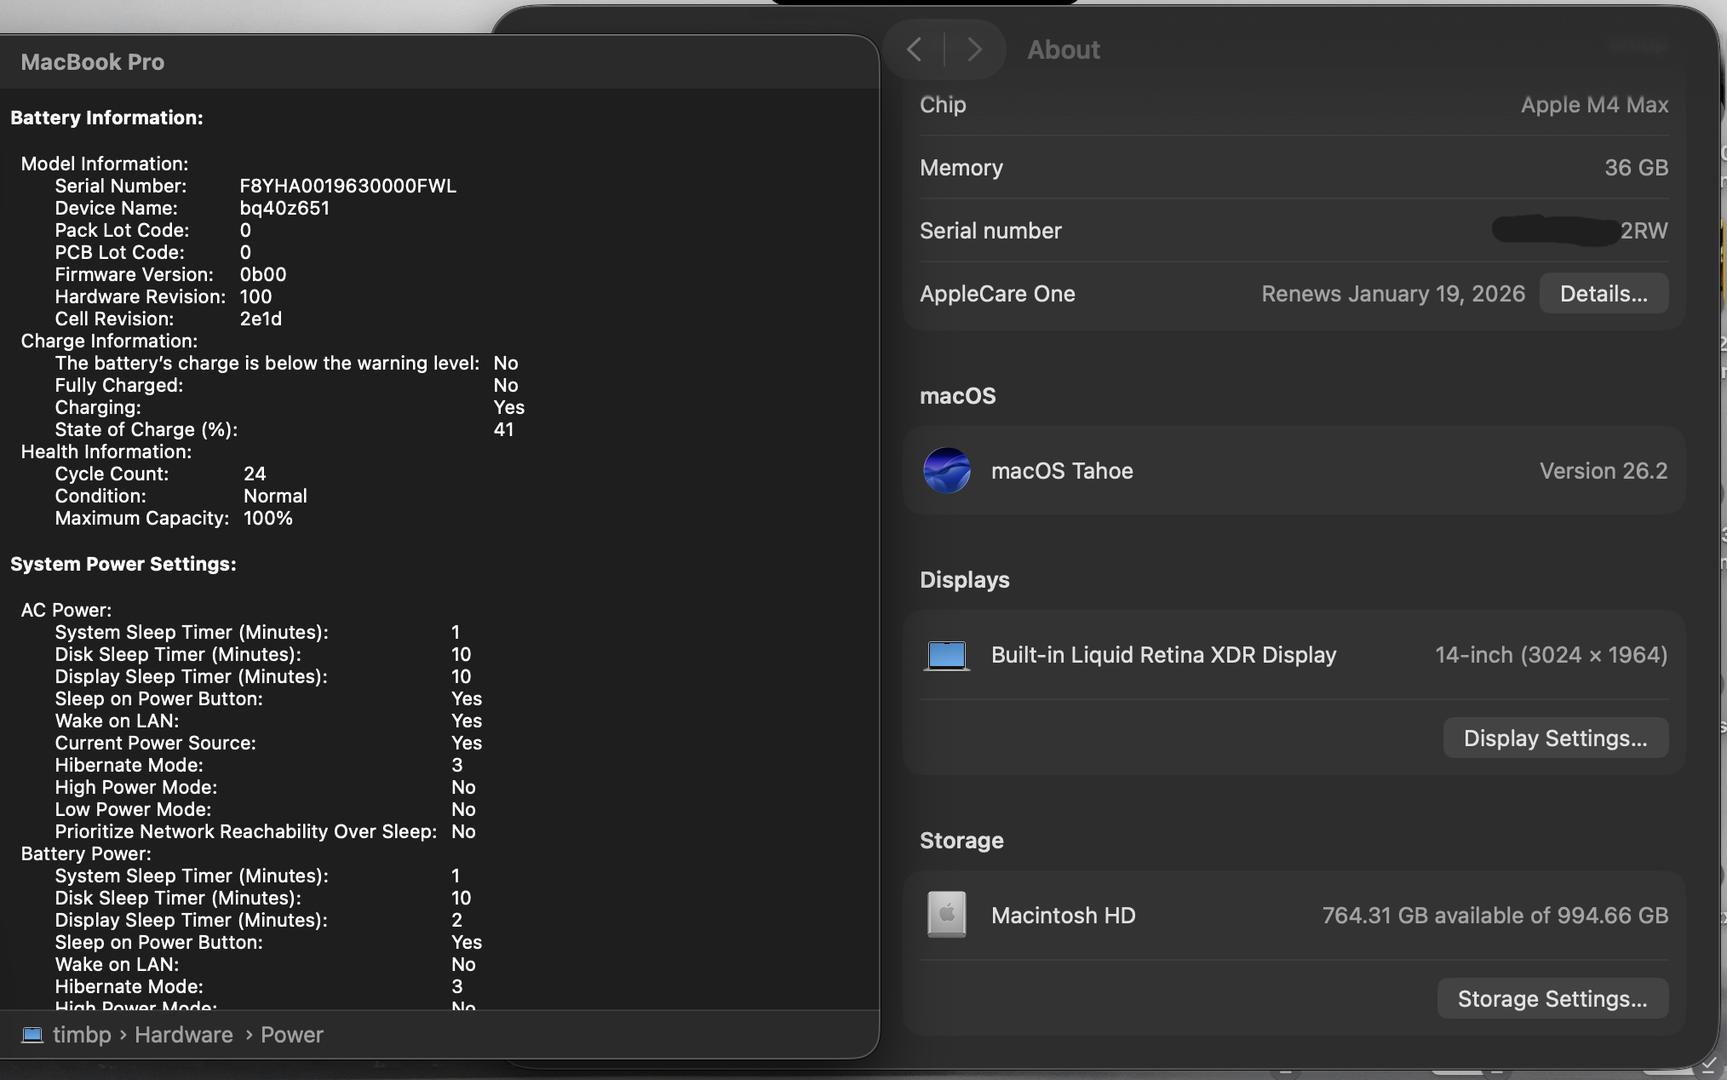1727x1080 pixels.
Task: Click the MacBook Pro window title
Action: click(x=92, y=62)
